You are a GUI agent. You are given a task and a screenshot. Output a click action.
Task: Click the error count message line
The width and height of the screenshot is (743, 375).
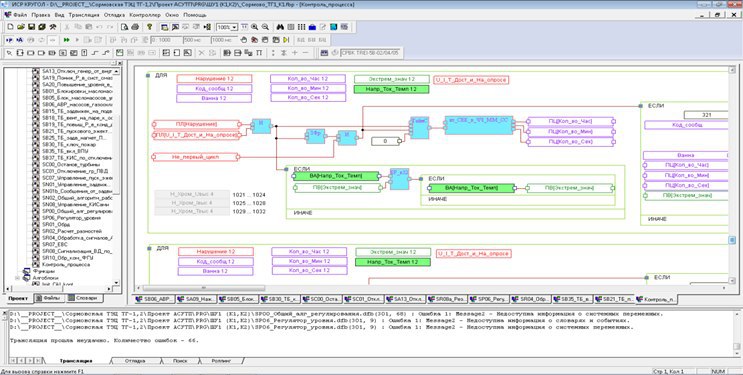click(x=104, y=340)
